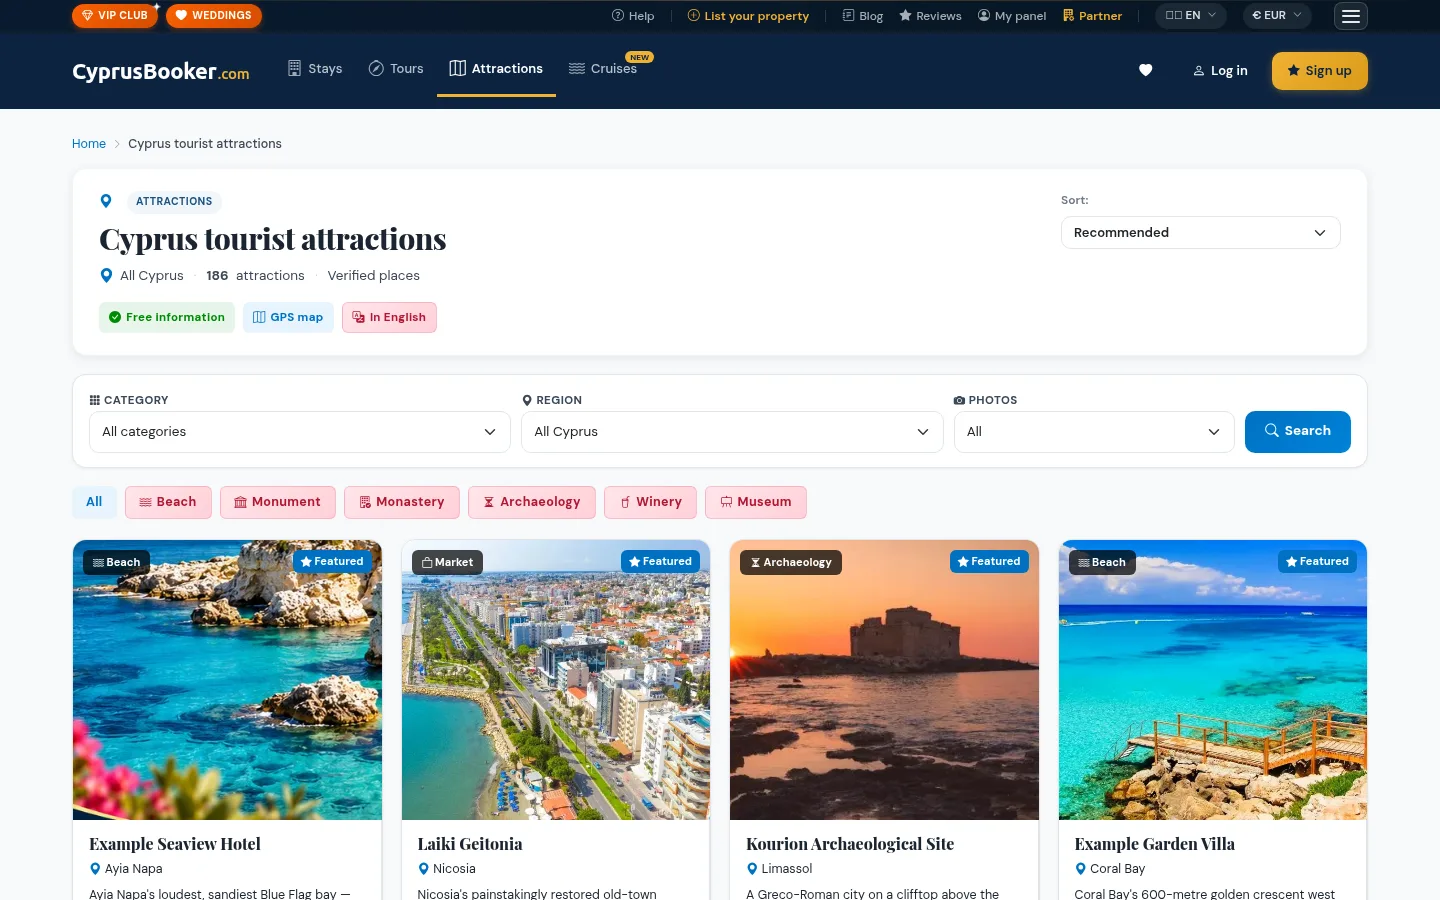Open the Sort Recommended dropdown
Viewport: 1440px width, 900px height.
click(x=1200, y=233)
